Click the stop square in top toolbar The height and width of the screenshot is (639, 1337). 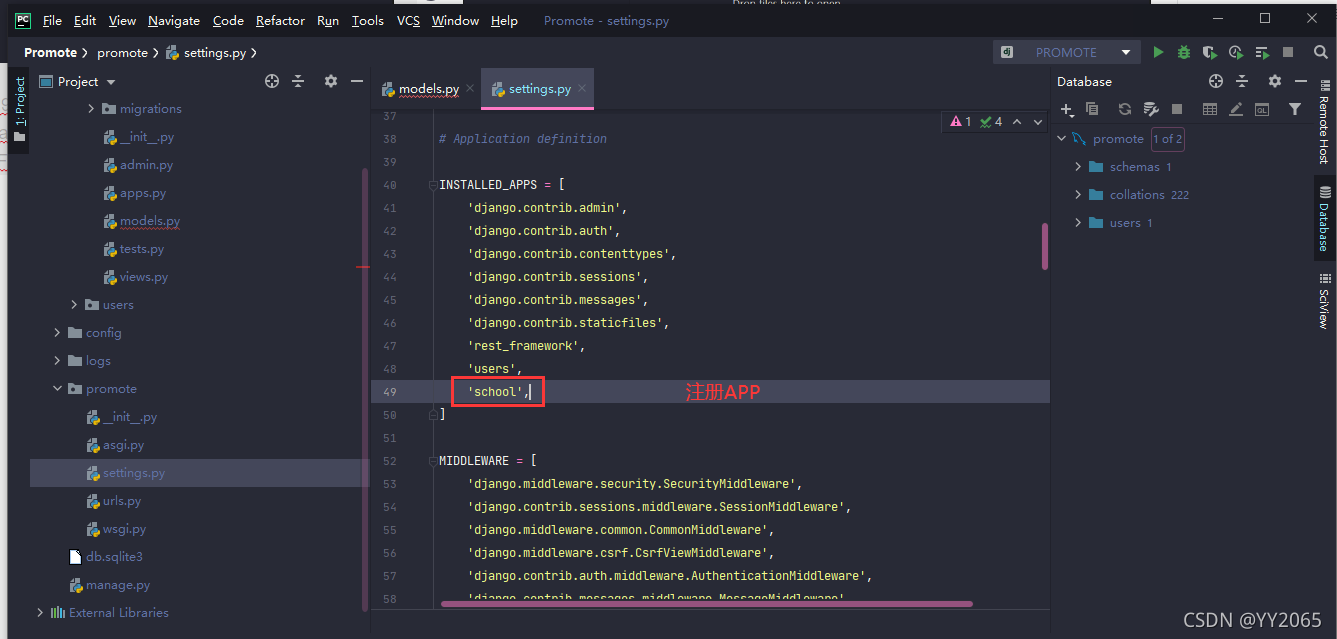pos(1288,52)
